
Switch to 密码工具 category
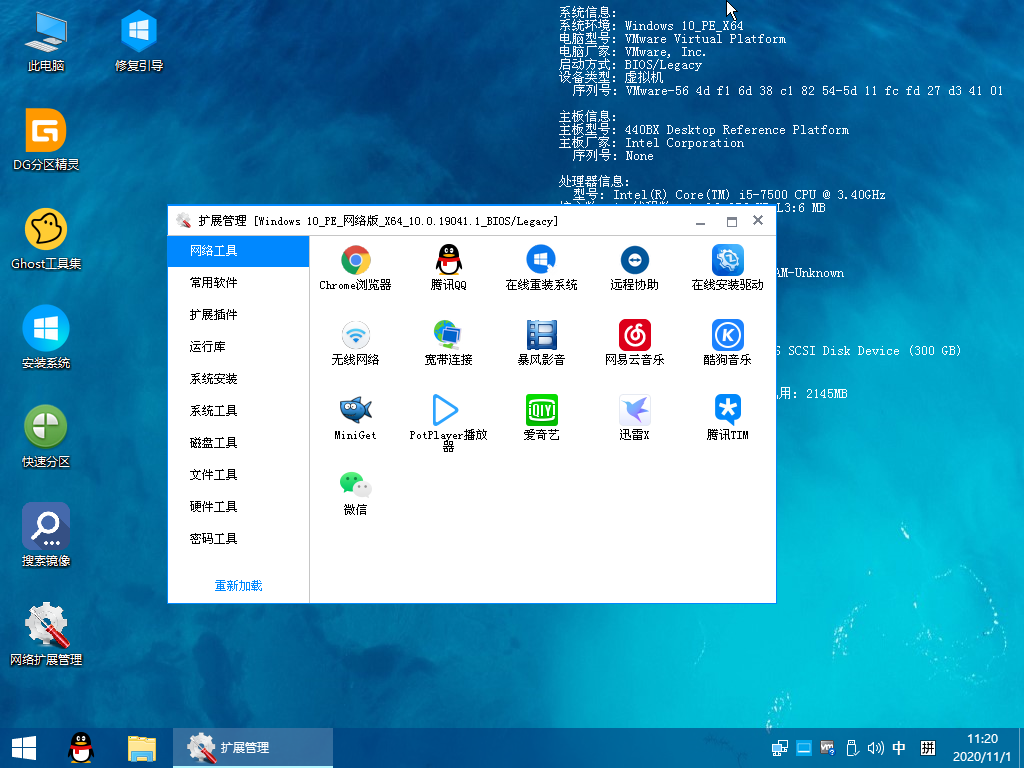(238, 539)
